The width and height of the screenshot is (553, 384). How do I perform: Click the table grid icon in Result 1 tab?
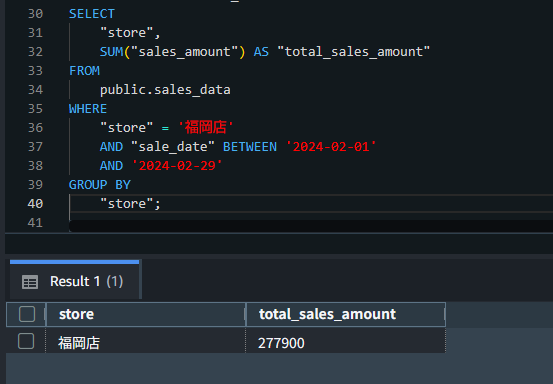(30, 282)
